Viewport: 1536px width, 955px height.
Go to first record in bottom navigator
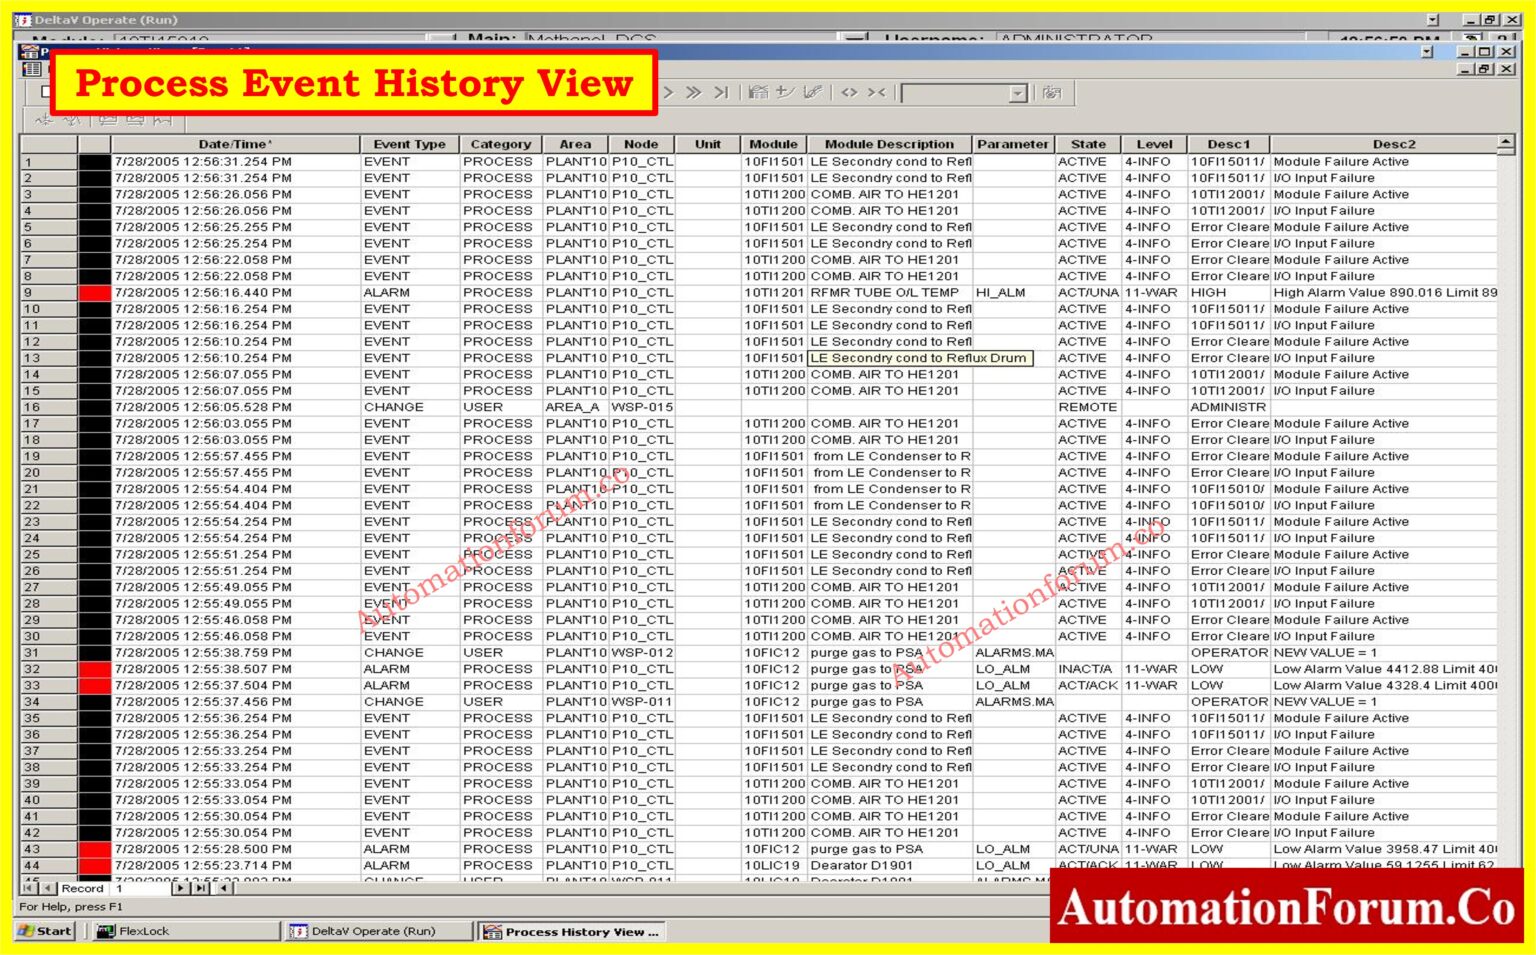tap(29, 888)
